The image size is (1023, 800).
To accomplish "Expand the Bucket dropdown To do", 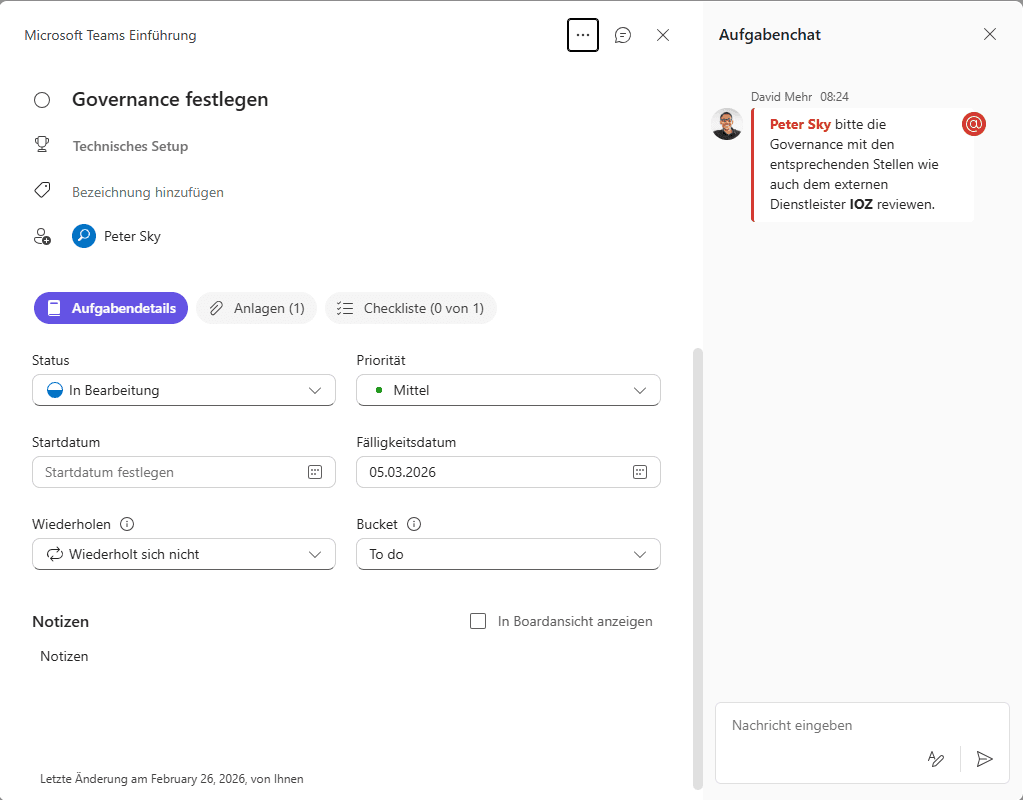I will point(508,554).
